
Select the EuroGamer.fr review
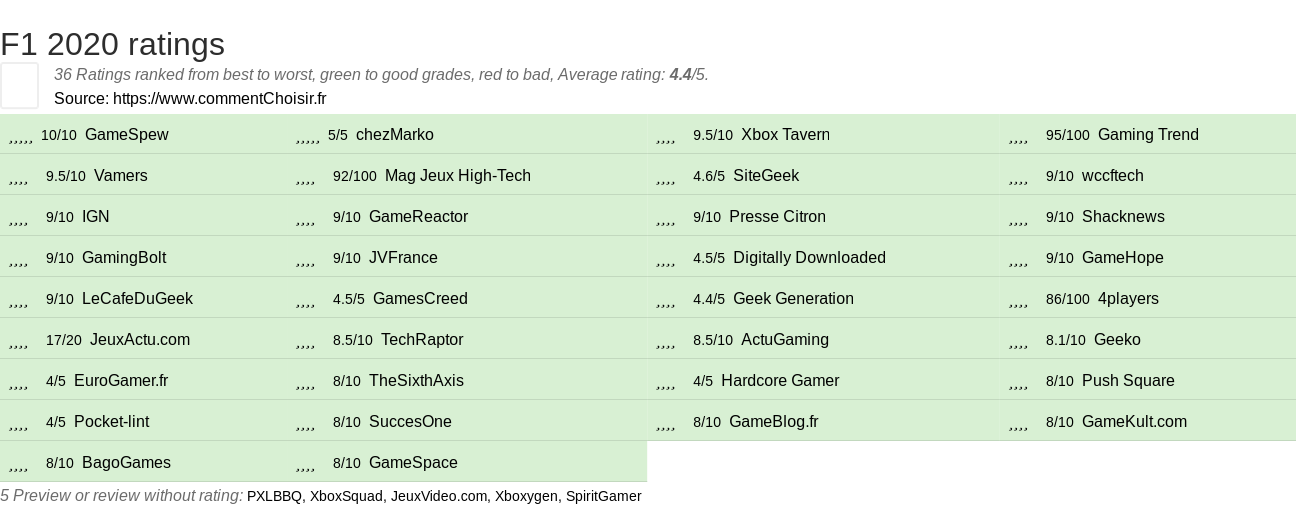[x=121, y=381]
